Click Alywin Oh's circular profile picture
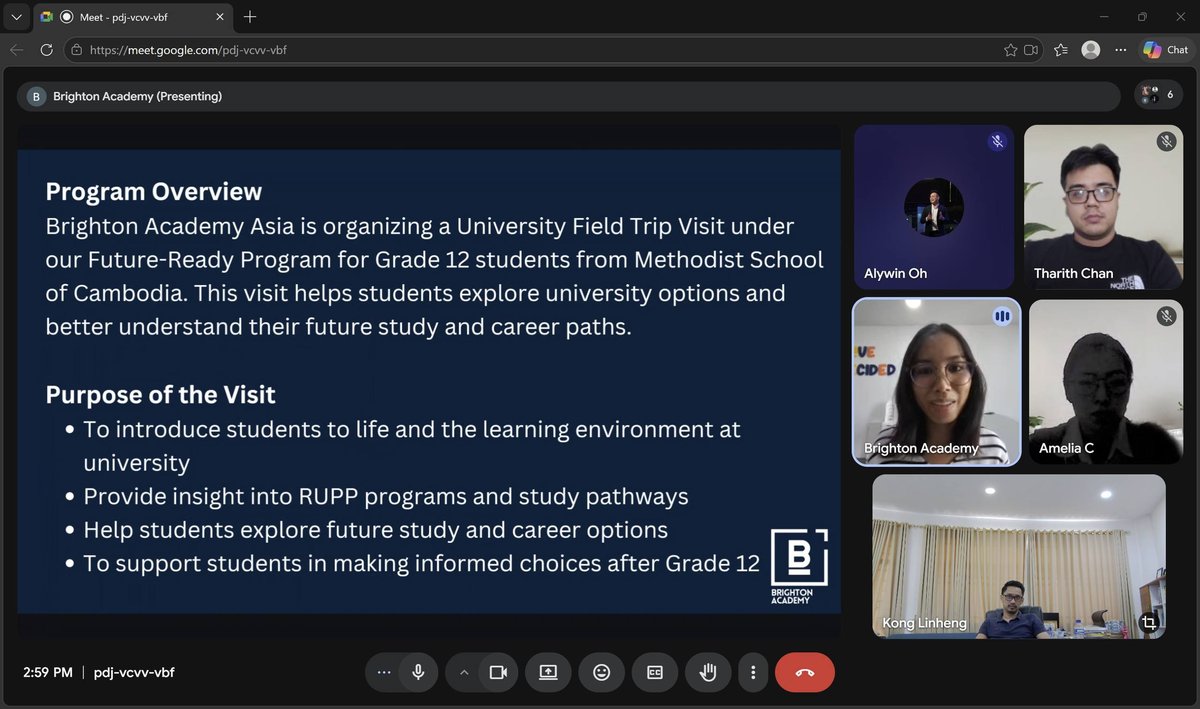 click(x=934, y=207)
